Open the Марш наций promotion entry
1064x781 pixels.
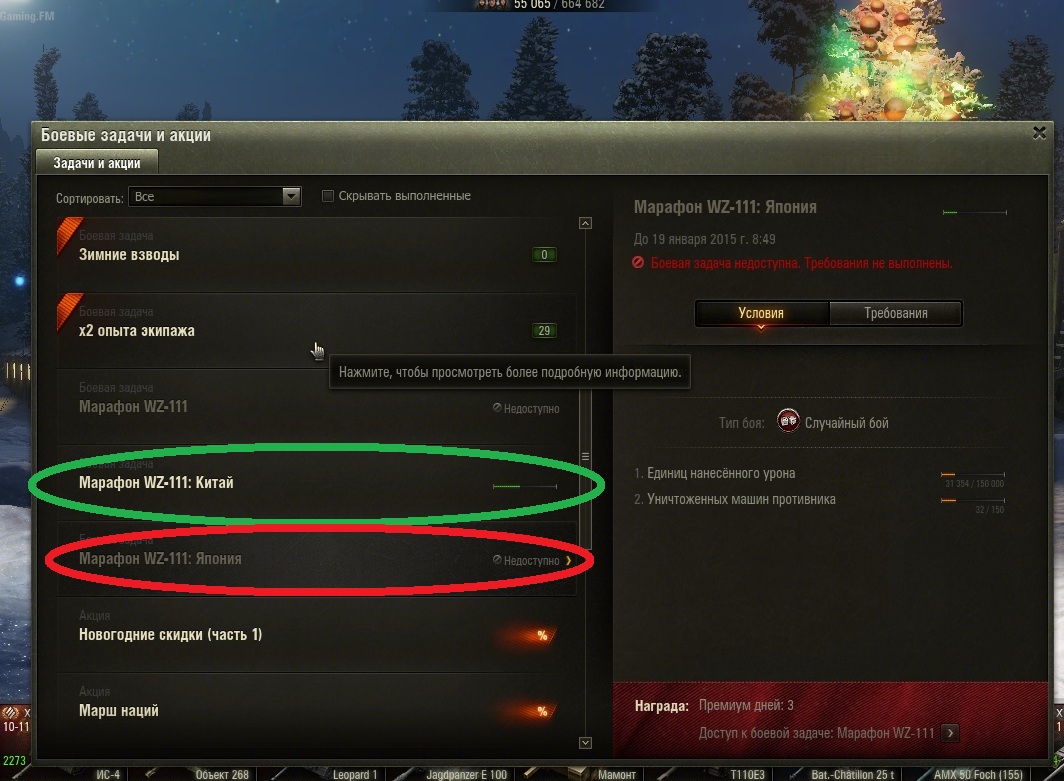coord(318,710)
